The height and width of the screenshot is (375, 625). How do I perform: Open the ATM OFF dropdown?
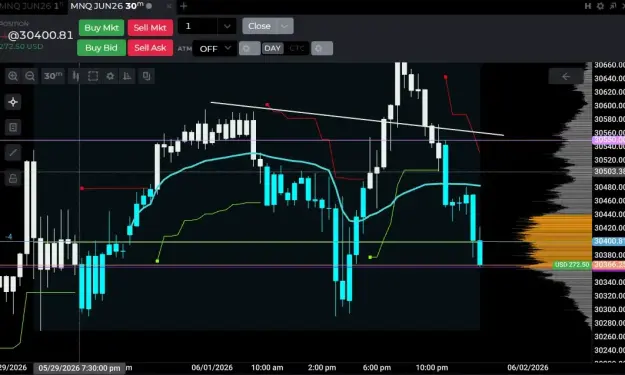[215, 49]
